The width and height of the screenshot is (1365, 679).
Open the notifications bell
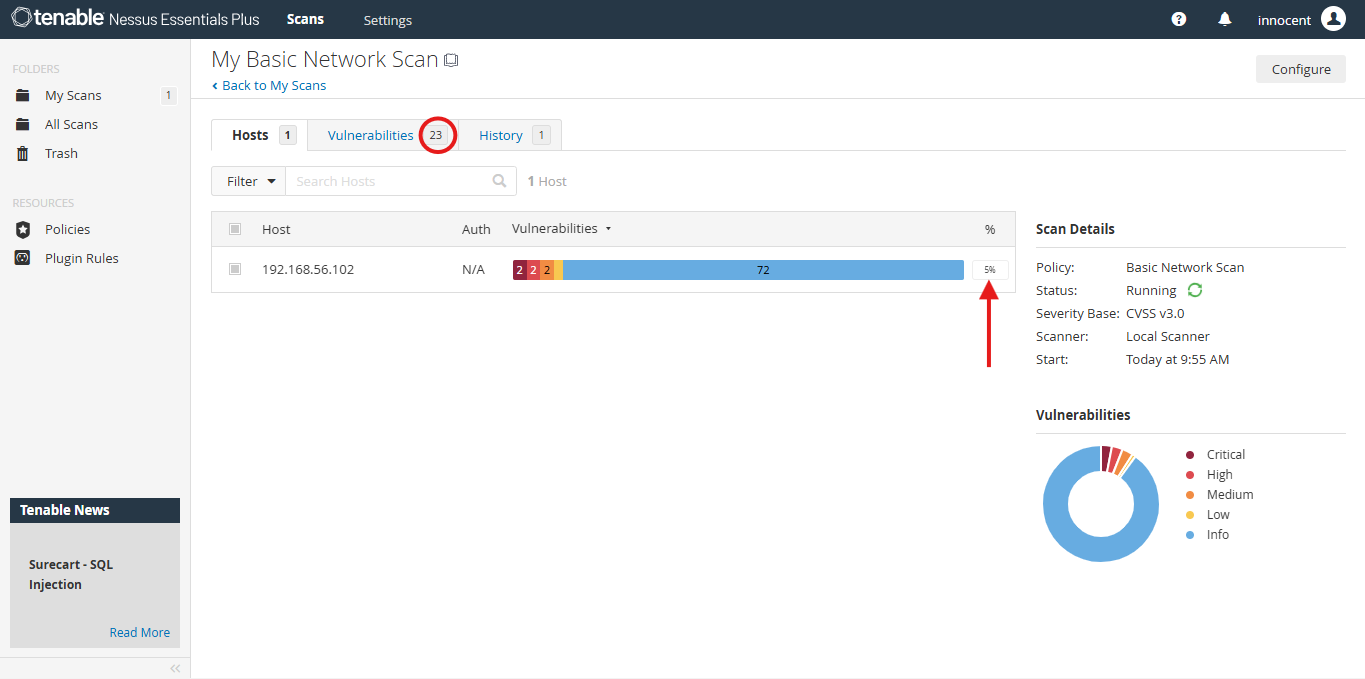coord(1225,19)
